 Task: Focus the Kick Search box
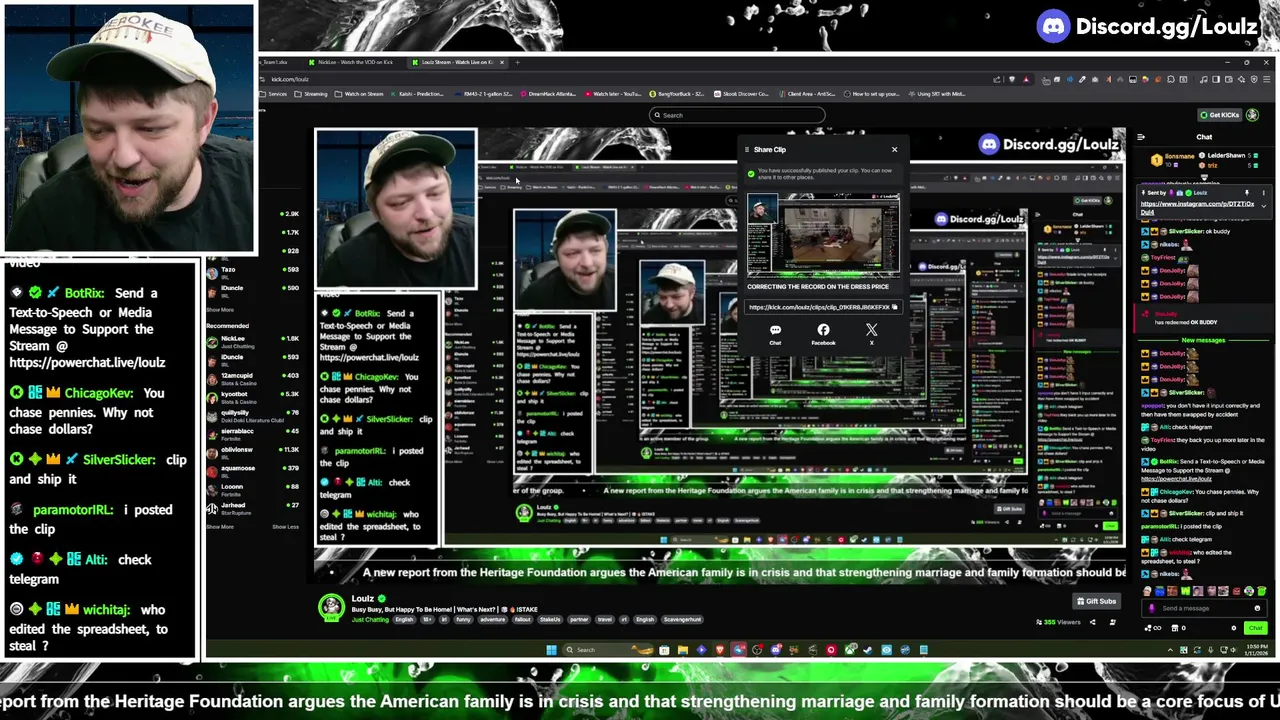click(x=738, y=115)
